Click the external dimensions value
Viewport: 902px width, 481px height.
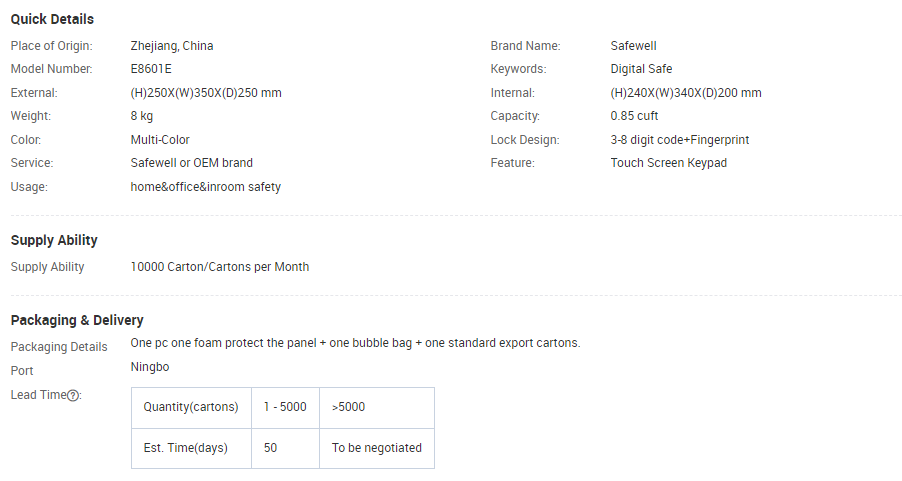[x=206, y=93]
